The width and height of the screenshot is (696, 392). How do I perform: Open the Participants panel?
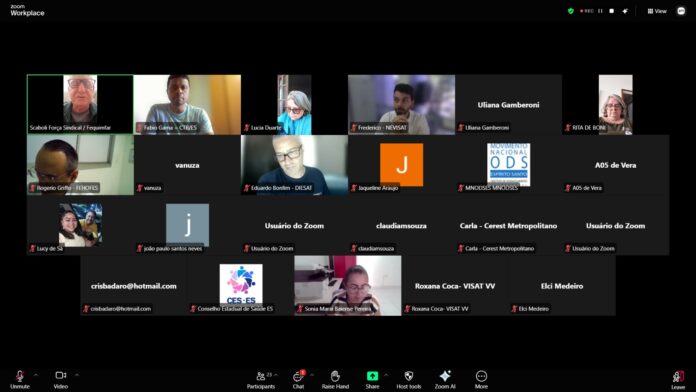tap(261, 380)
